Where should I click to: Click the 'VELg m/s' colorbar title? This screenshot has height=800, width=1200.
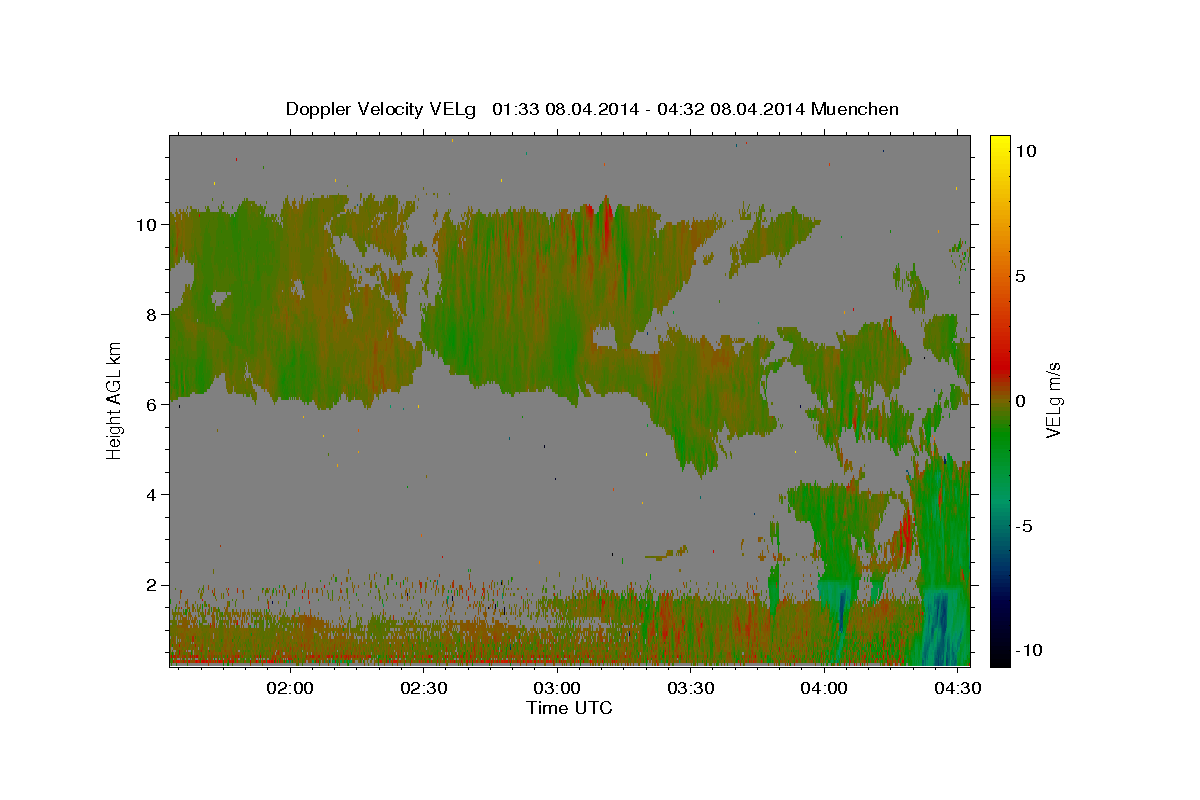click(1054, 402)
